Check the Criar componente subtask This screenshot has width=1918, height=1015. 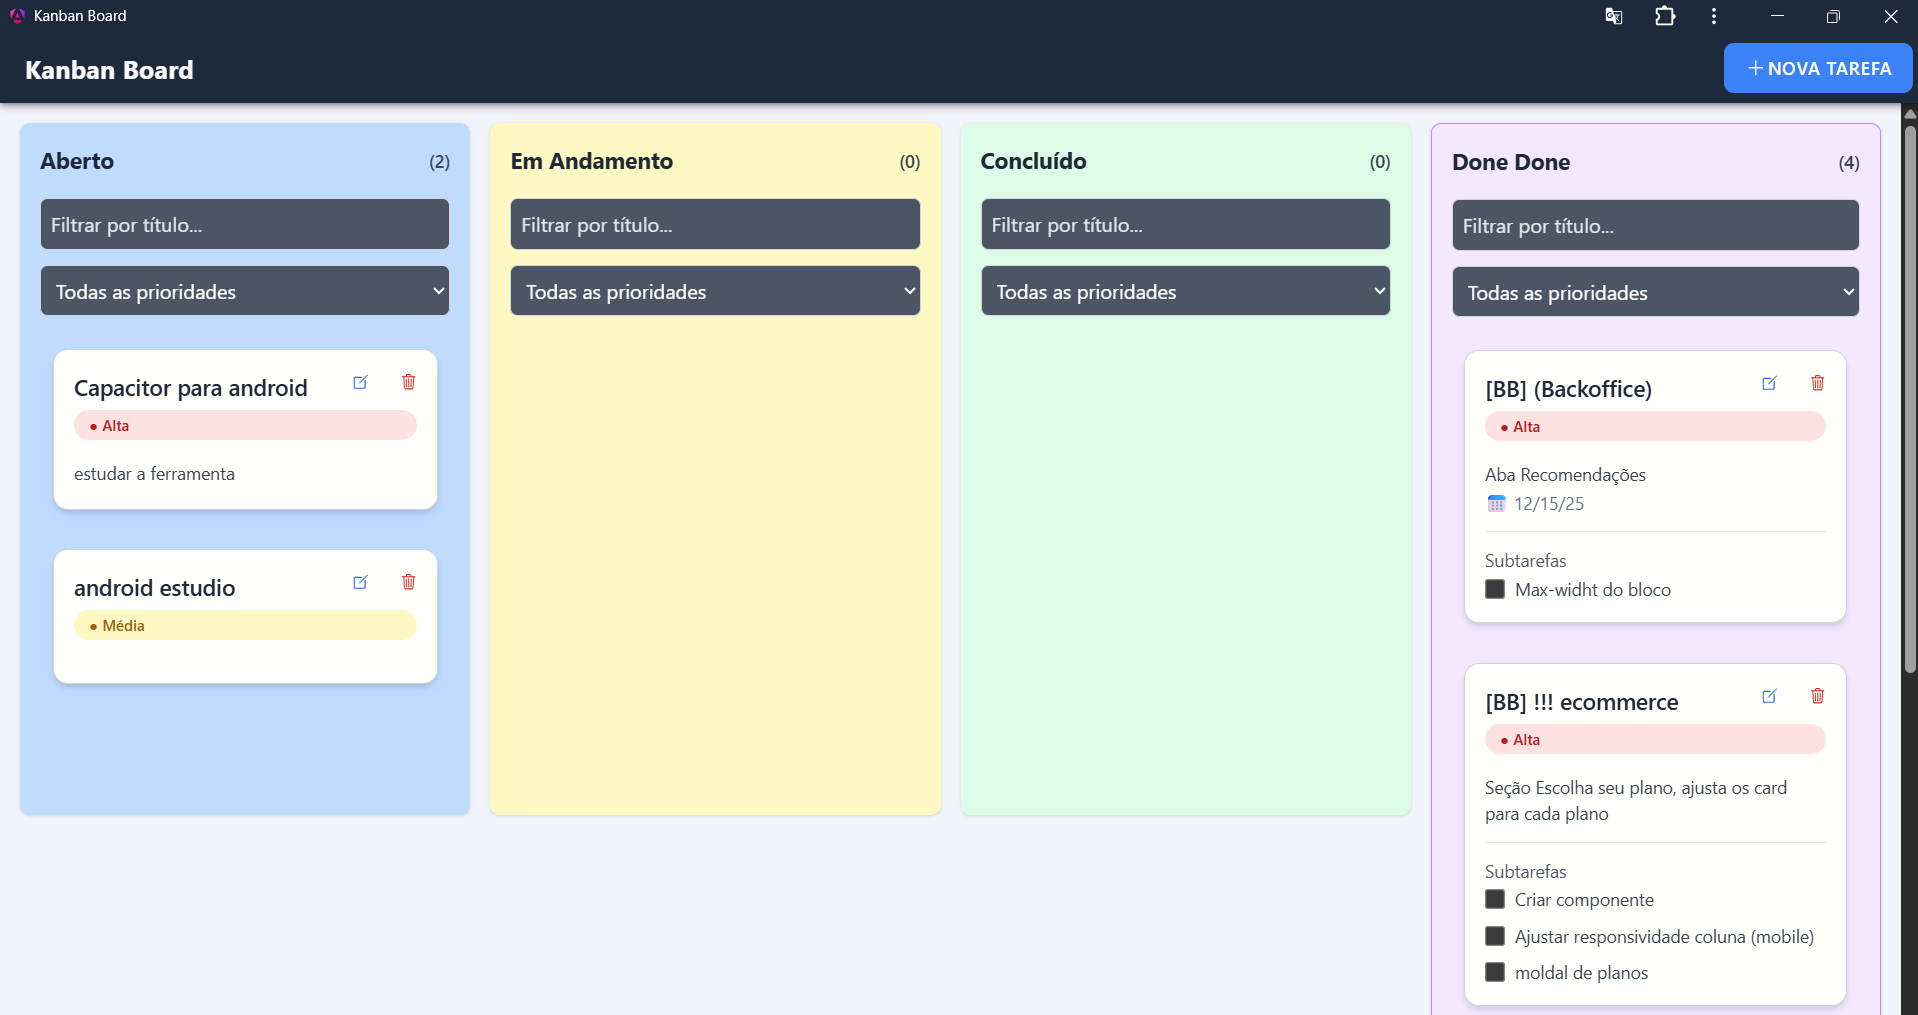(x=1495, y=899)
